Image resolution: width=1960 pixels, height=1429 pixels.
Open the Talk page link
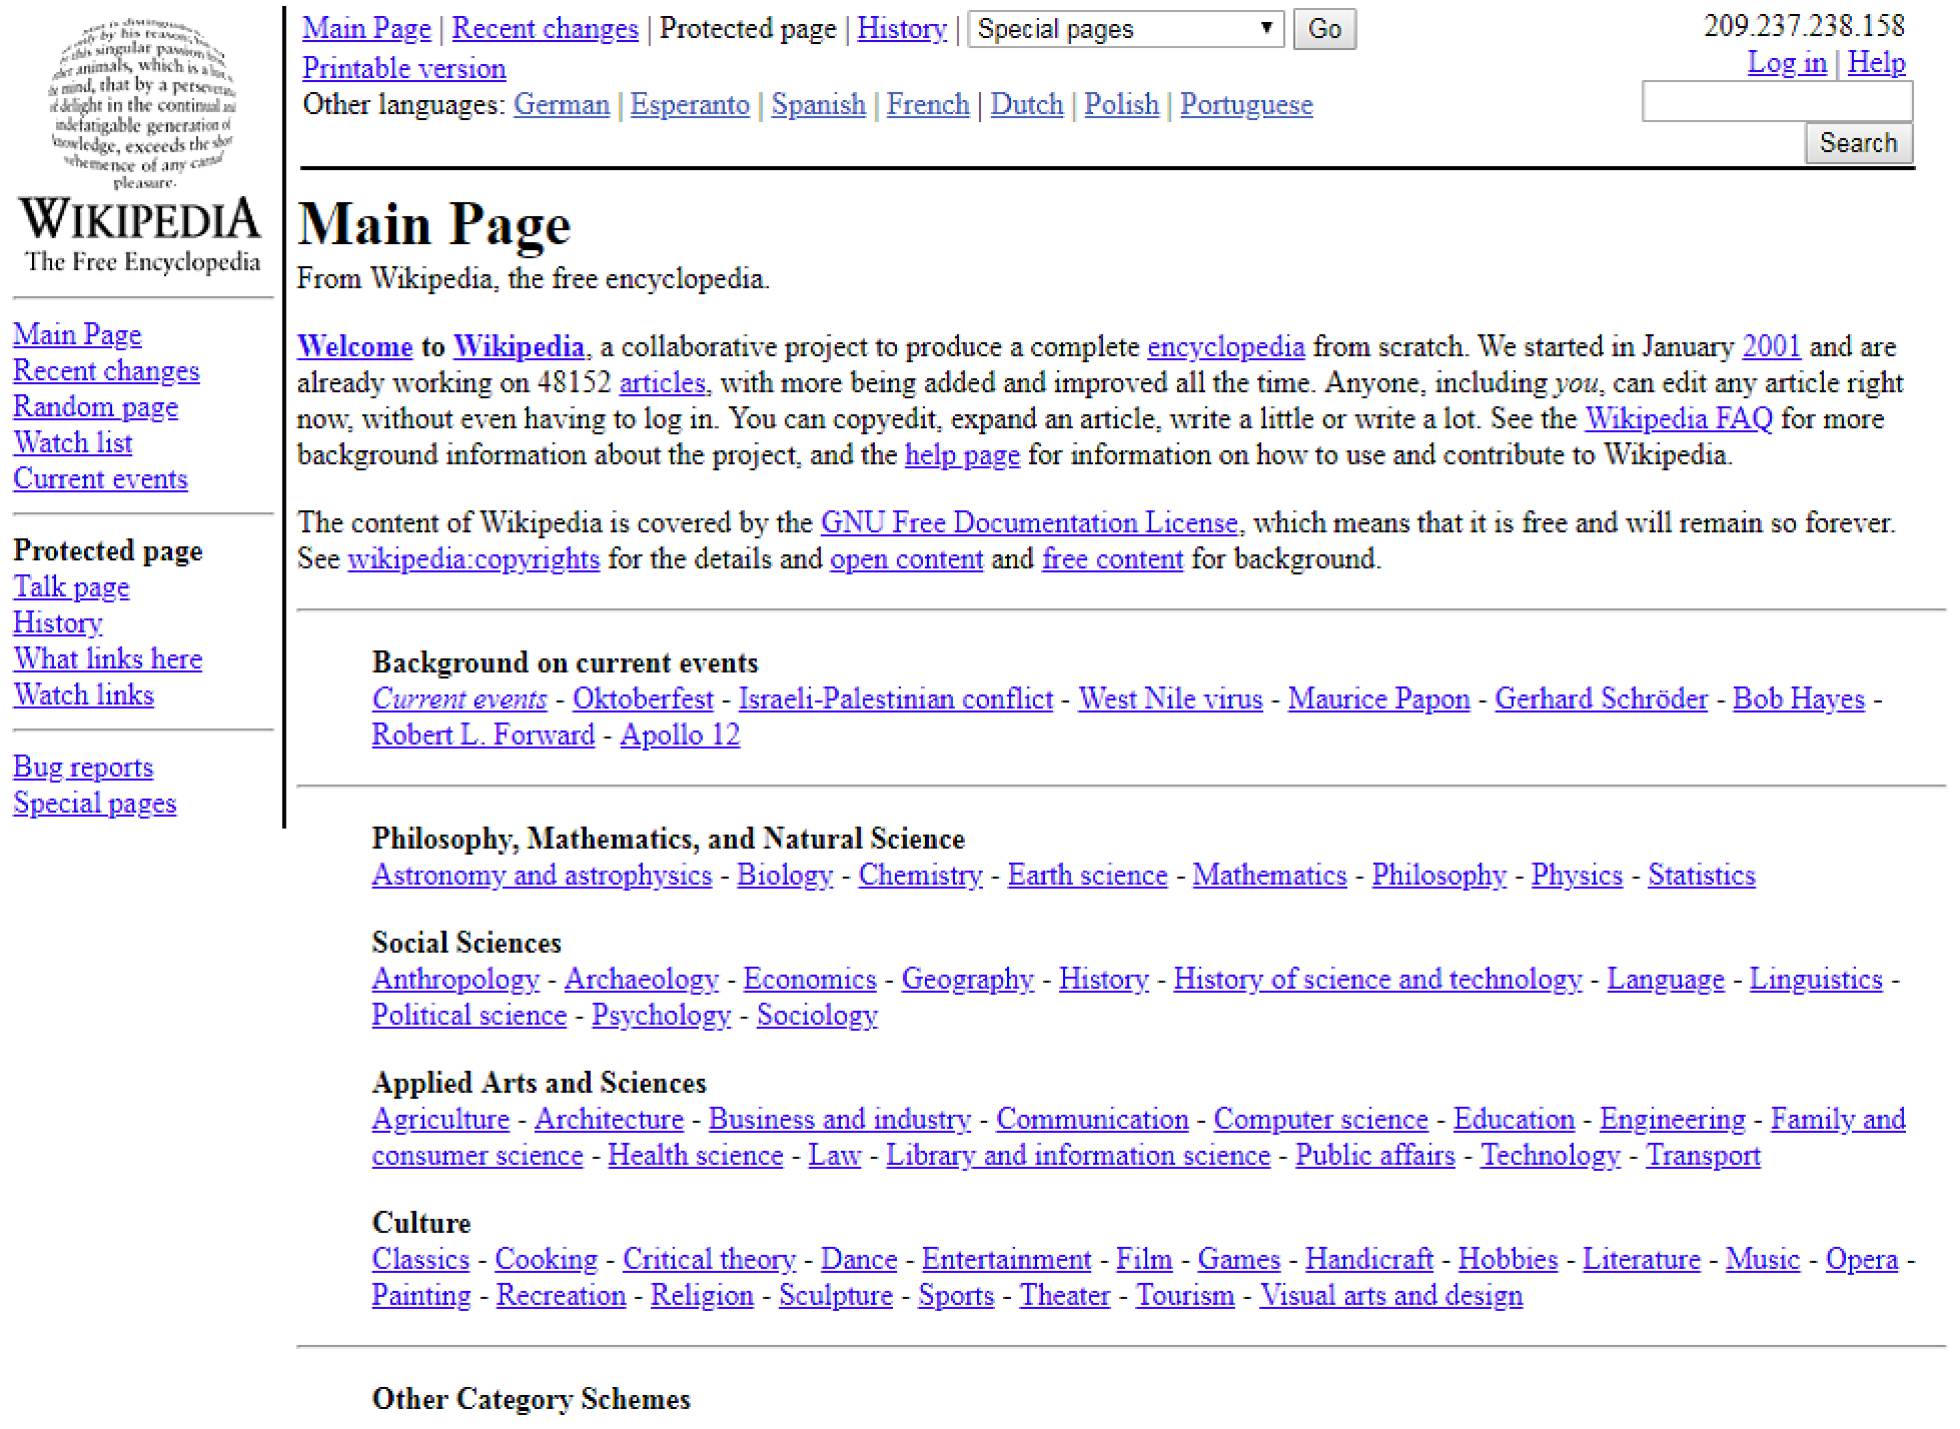(x=70, y=587)
